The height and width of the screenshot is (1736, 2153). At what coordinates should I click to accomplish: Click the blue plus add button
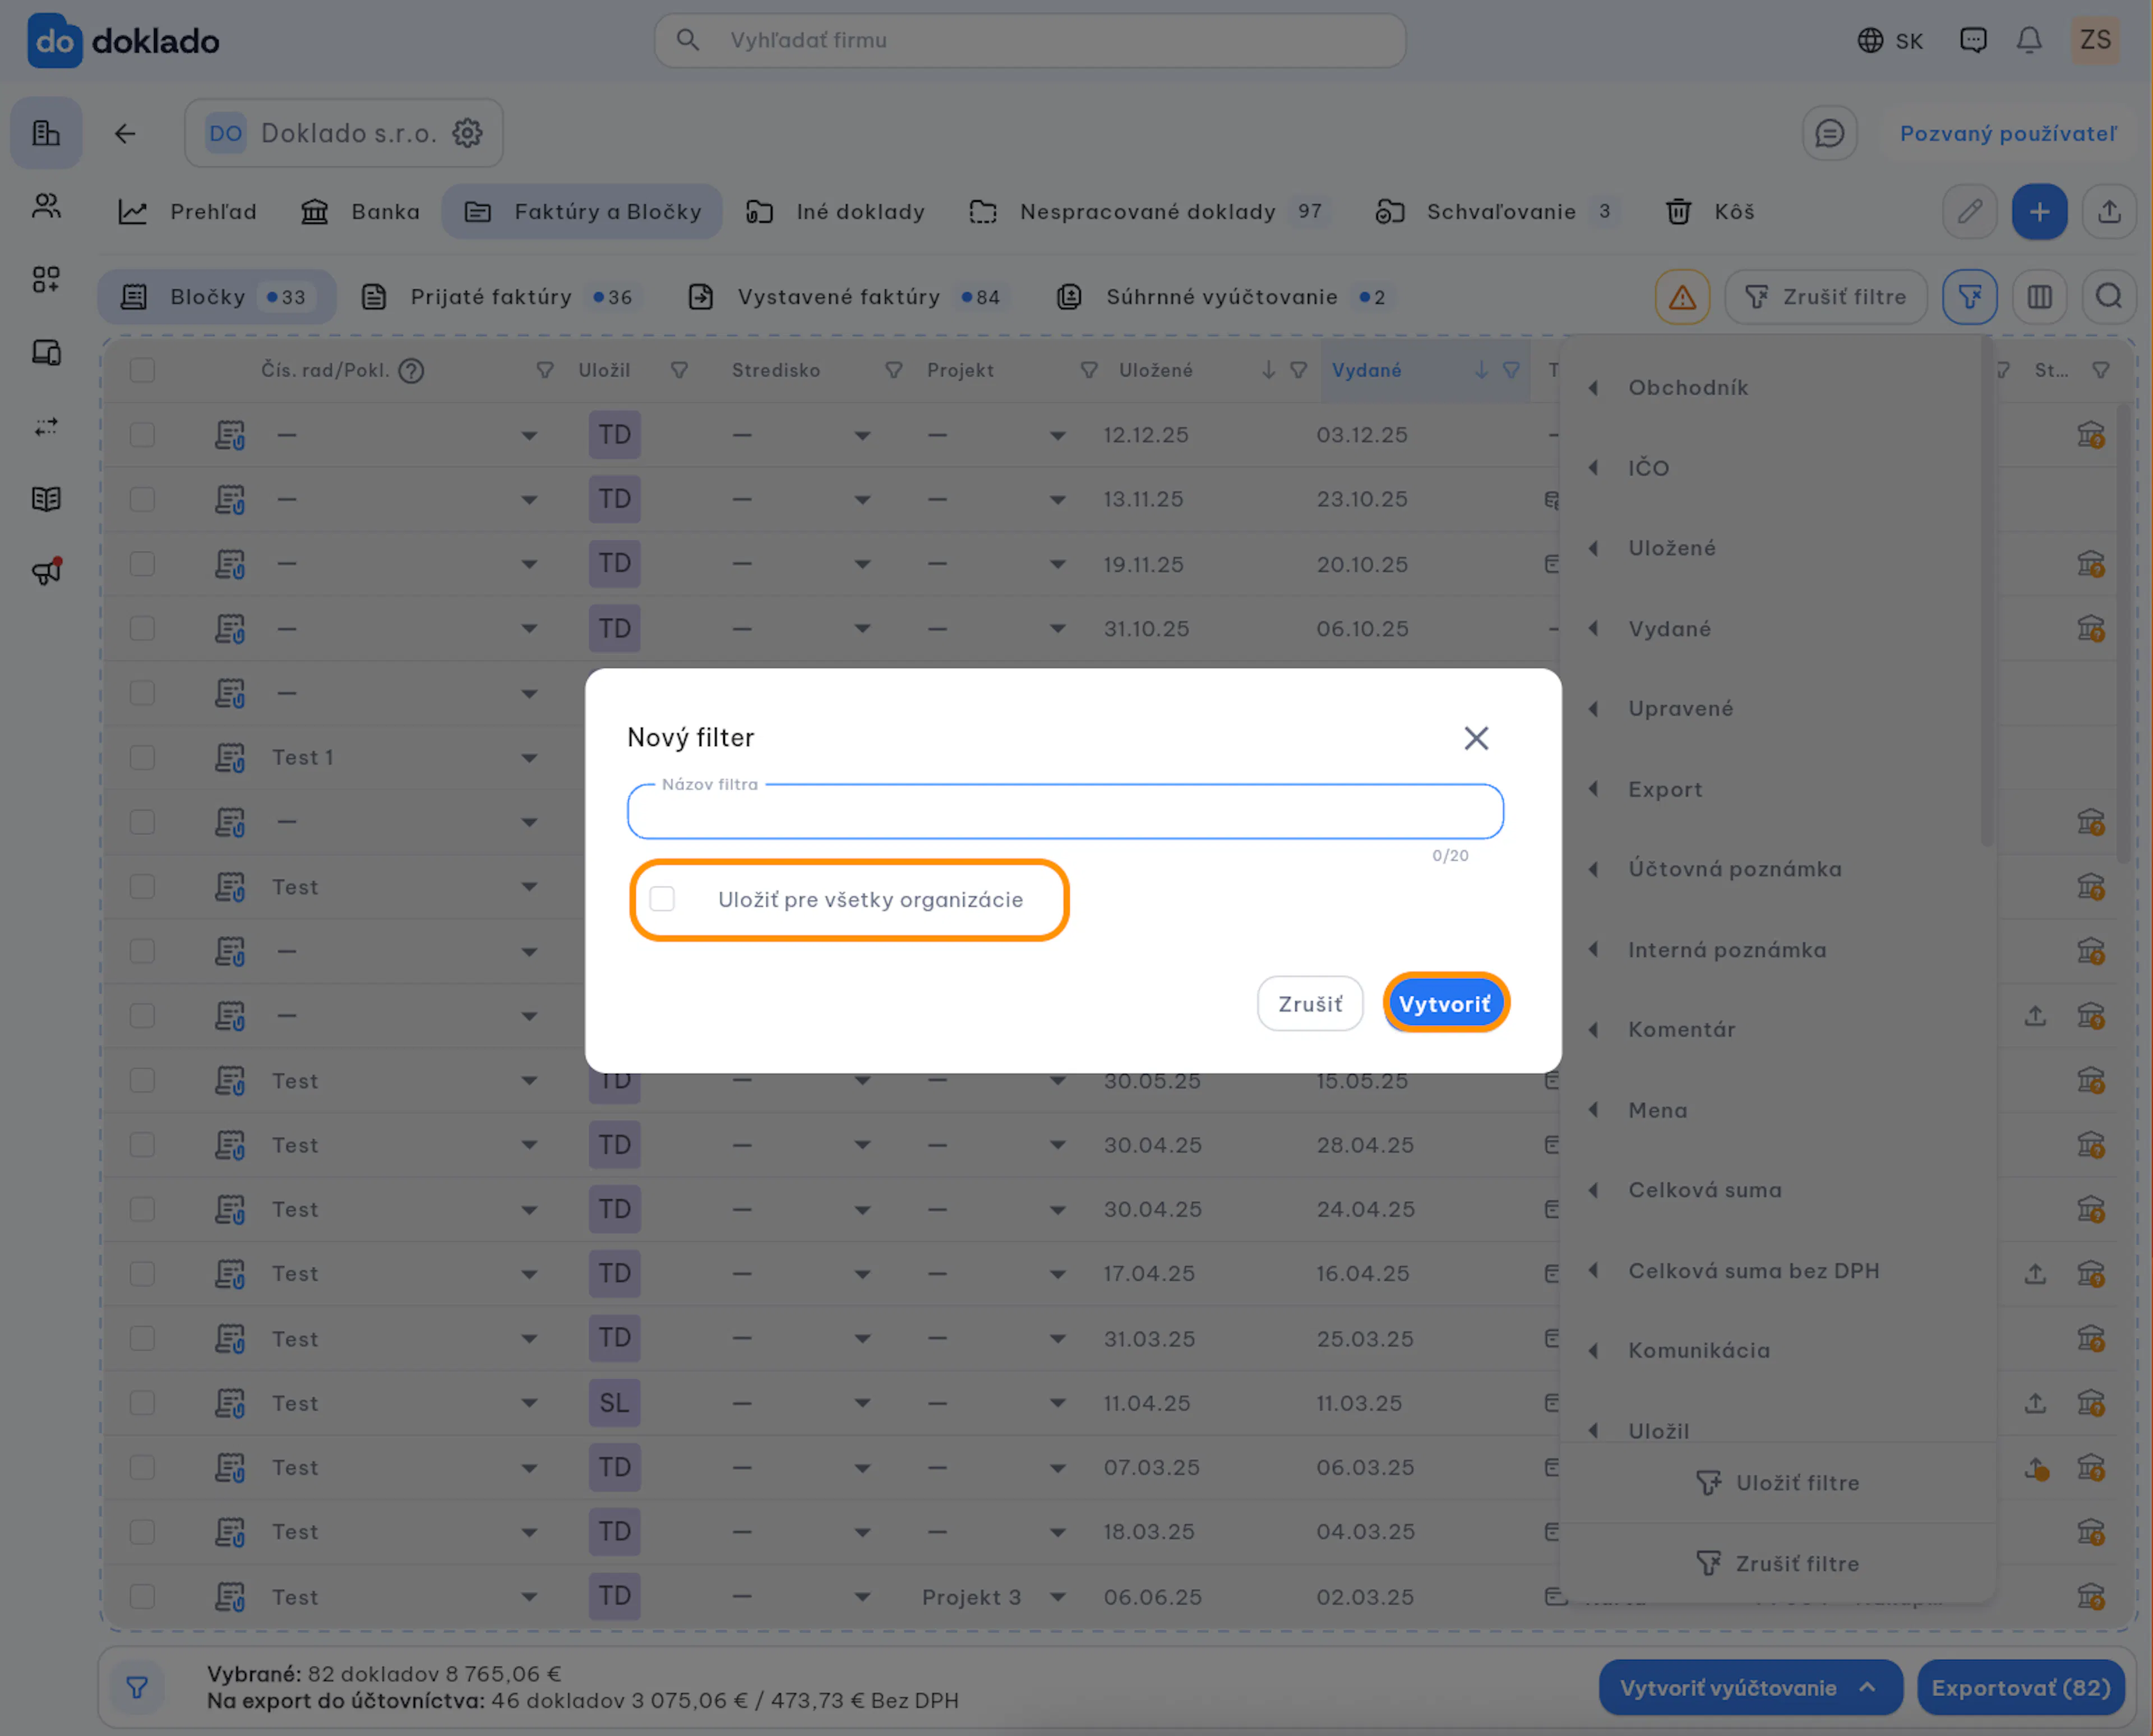coord(2039,211)
